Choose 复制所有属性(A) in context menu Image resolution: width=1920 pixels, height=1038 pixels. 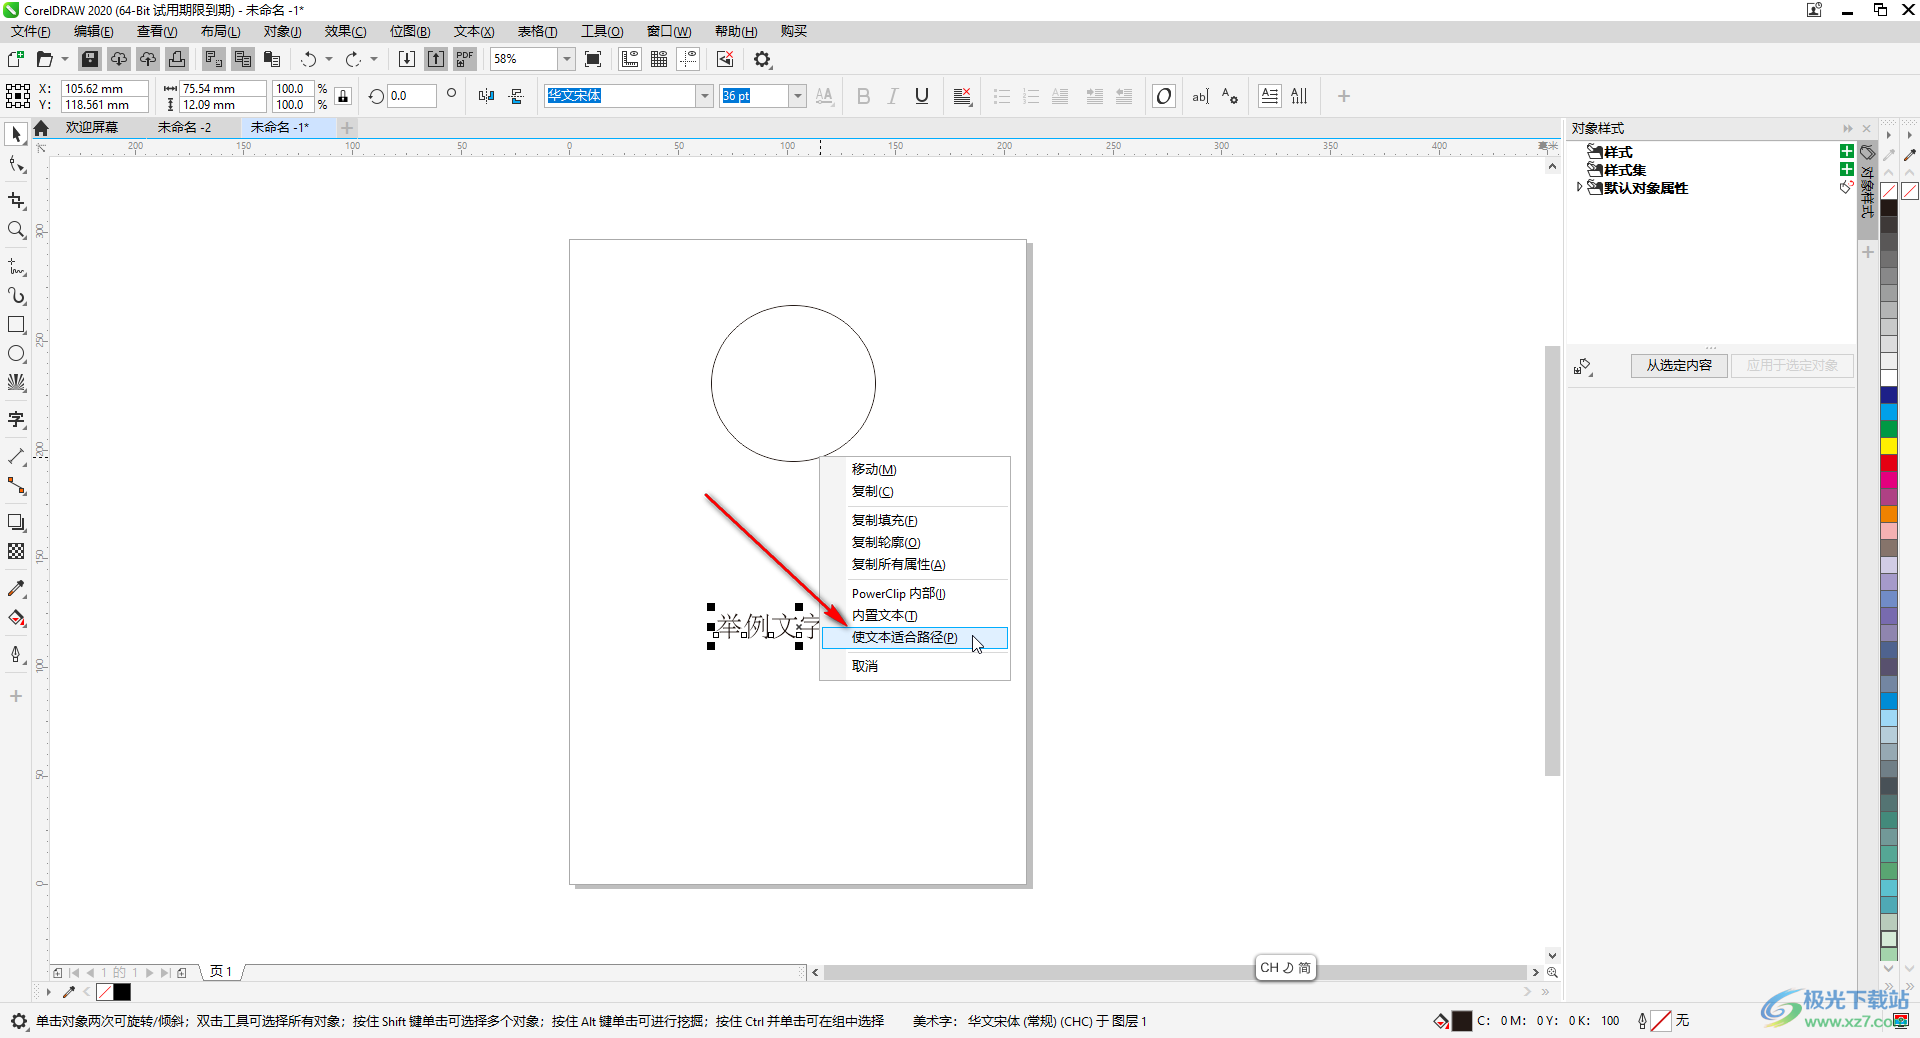[x=914, y=565]
